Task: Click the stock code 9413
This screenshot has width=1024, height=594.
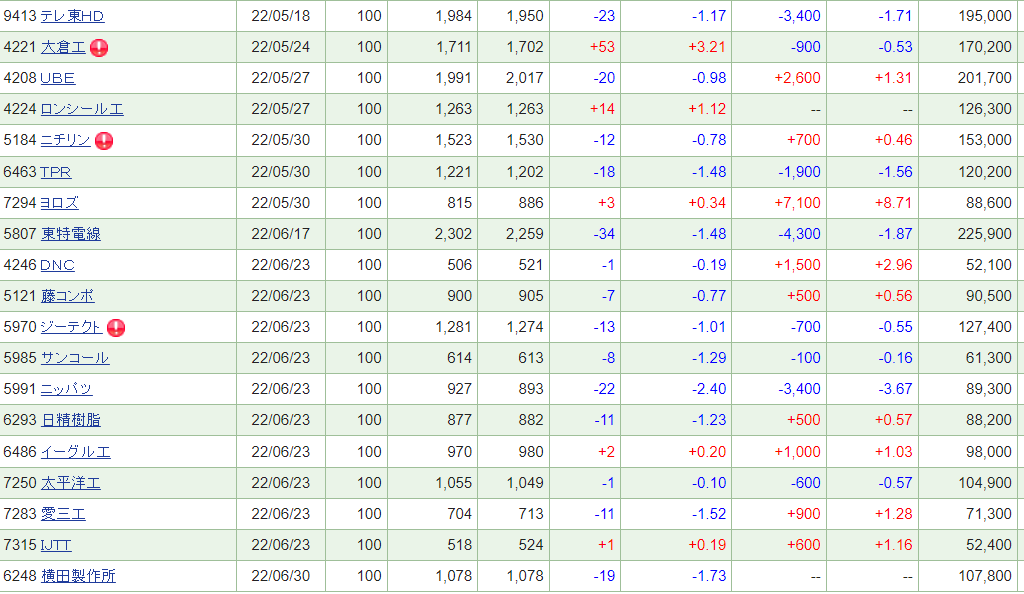Action: pyautogui.click(x=20, y=16)
